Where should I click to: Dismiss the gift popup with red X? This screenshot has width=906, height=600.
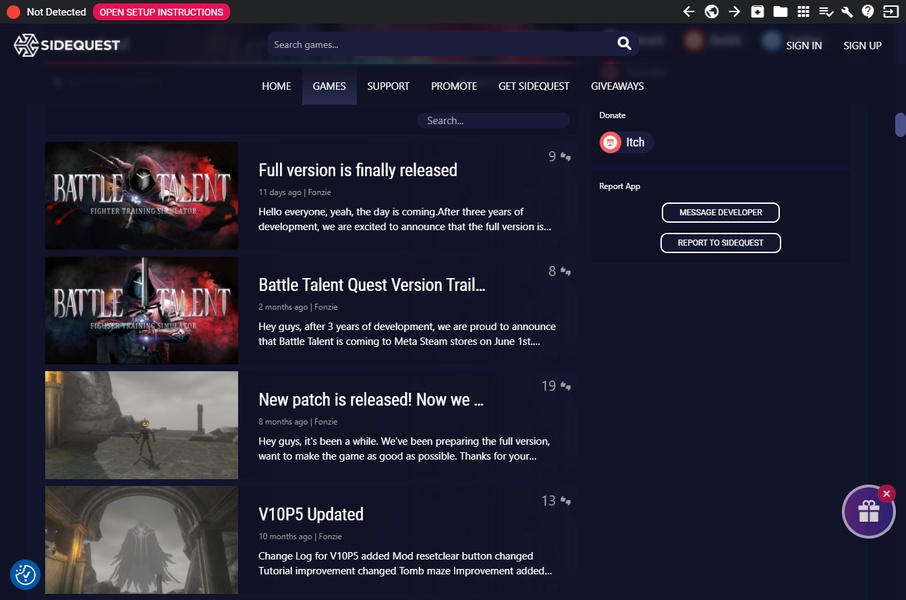click(x=886, y=493)
